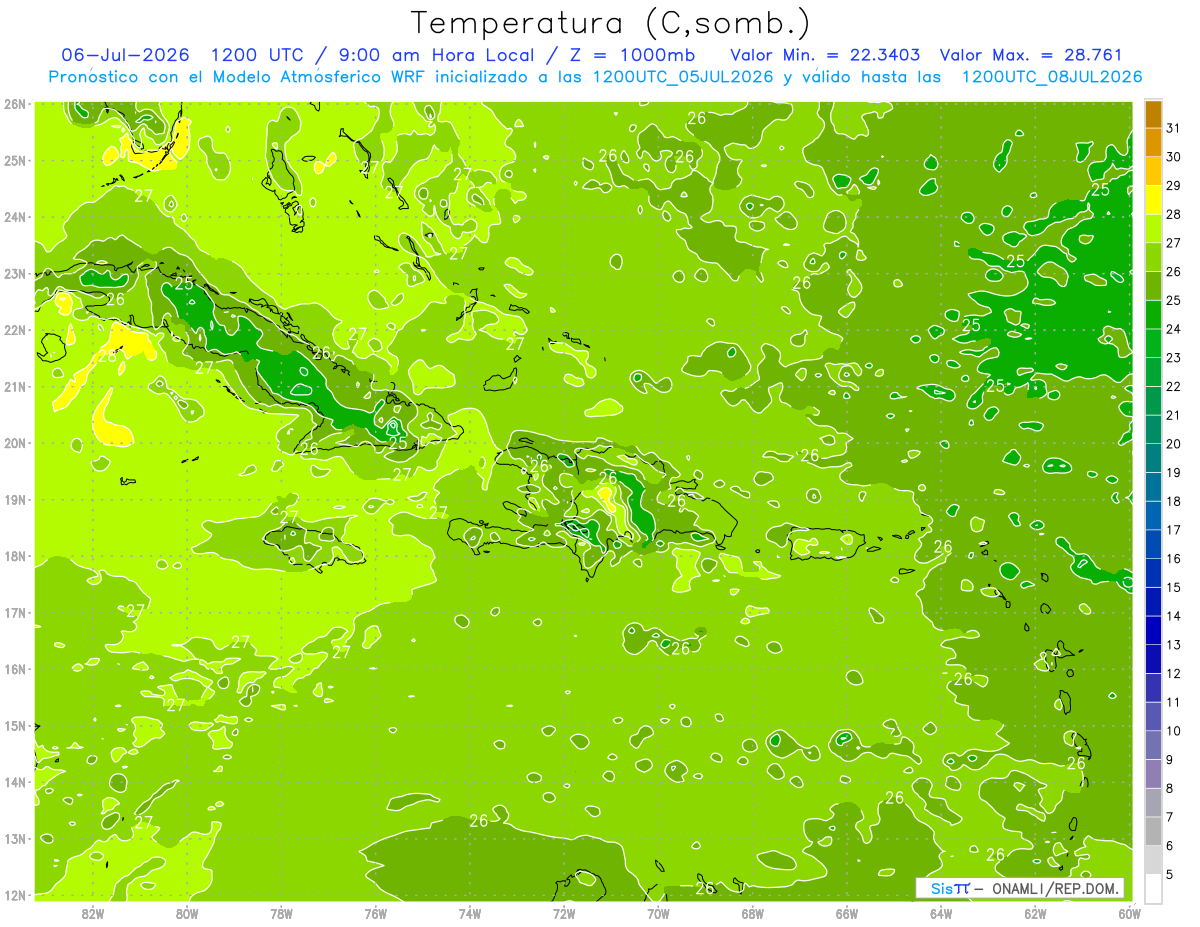Click the '76W' longitude axis label
Screen dimensions: 1200x927
375,913
